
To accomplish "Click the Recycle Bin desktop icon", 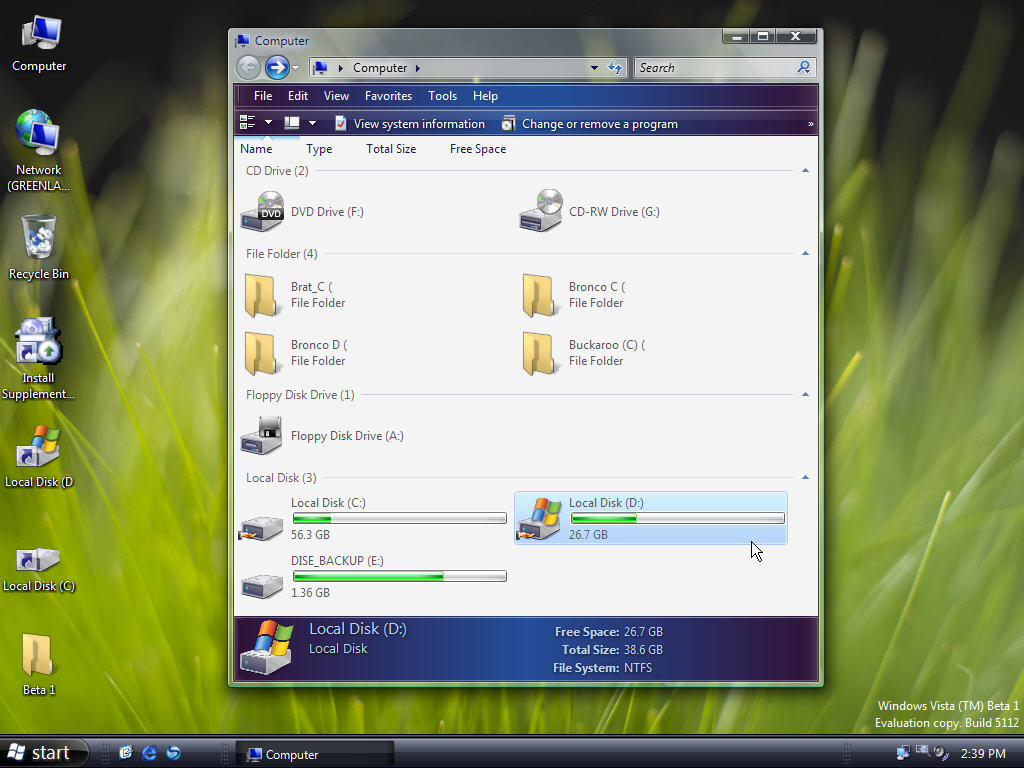I will click(39, 248).
